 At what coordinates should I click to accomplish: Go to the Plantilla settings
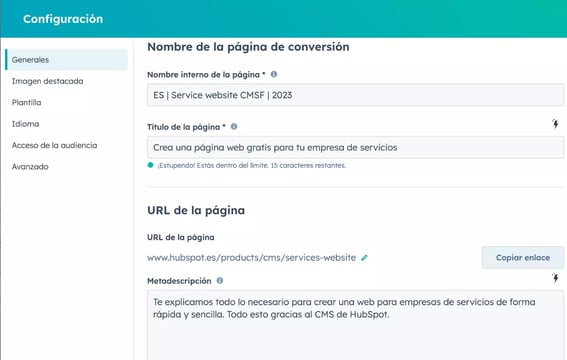pos(26,102)
